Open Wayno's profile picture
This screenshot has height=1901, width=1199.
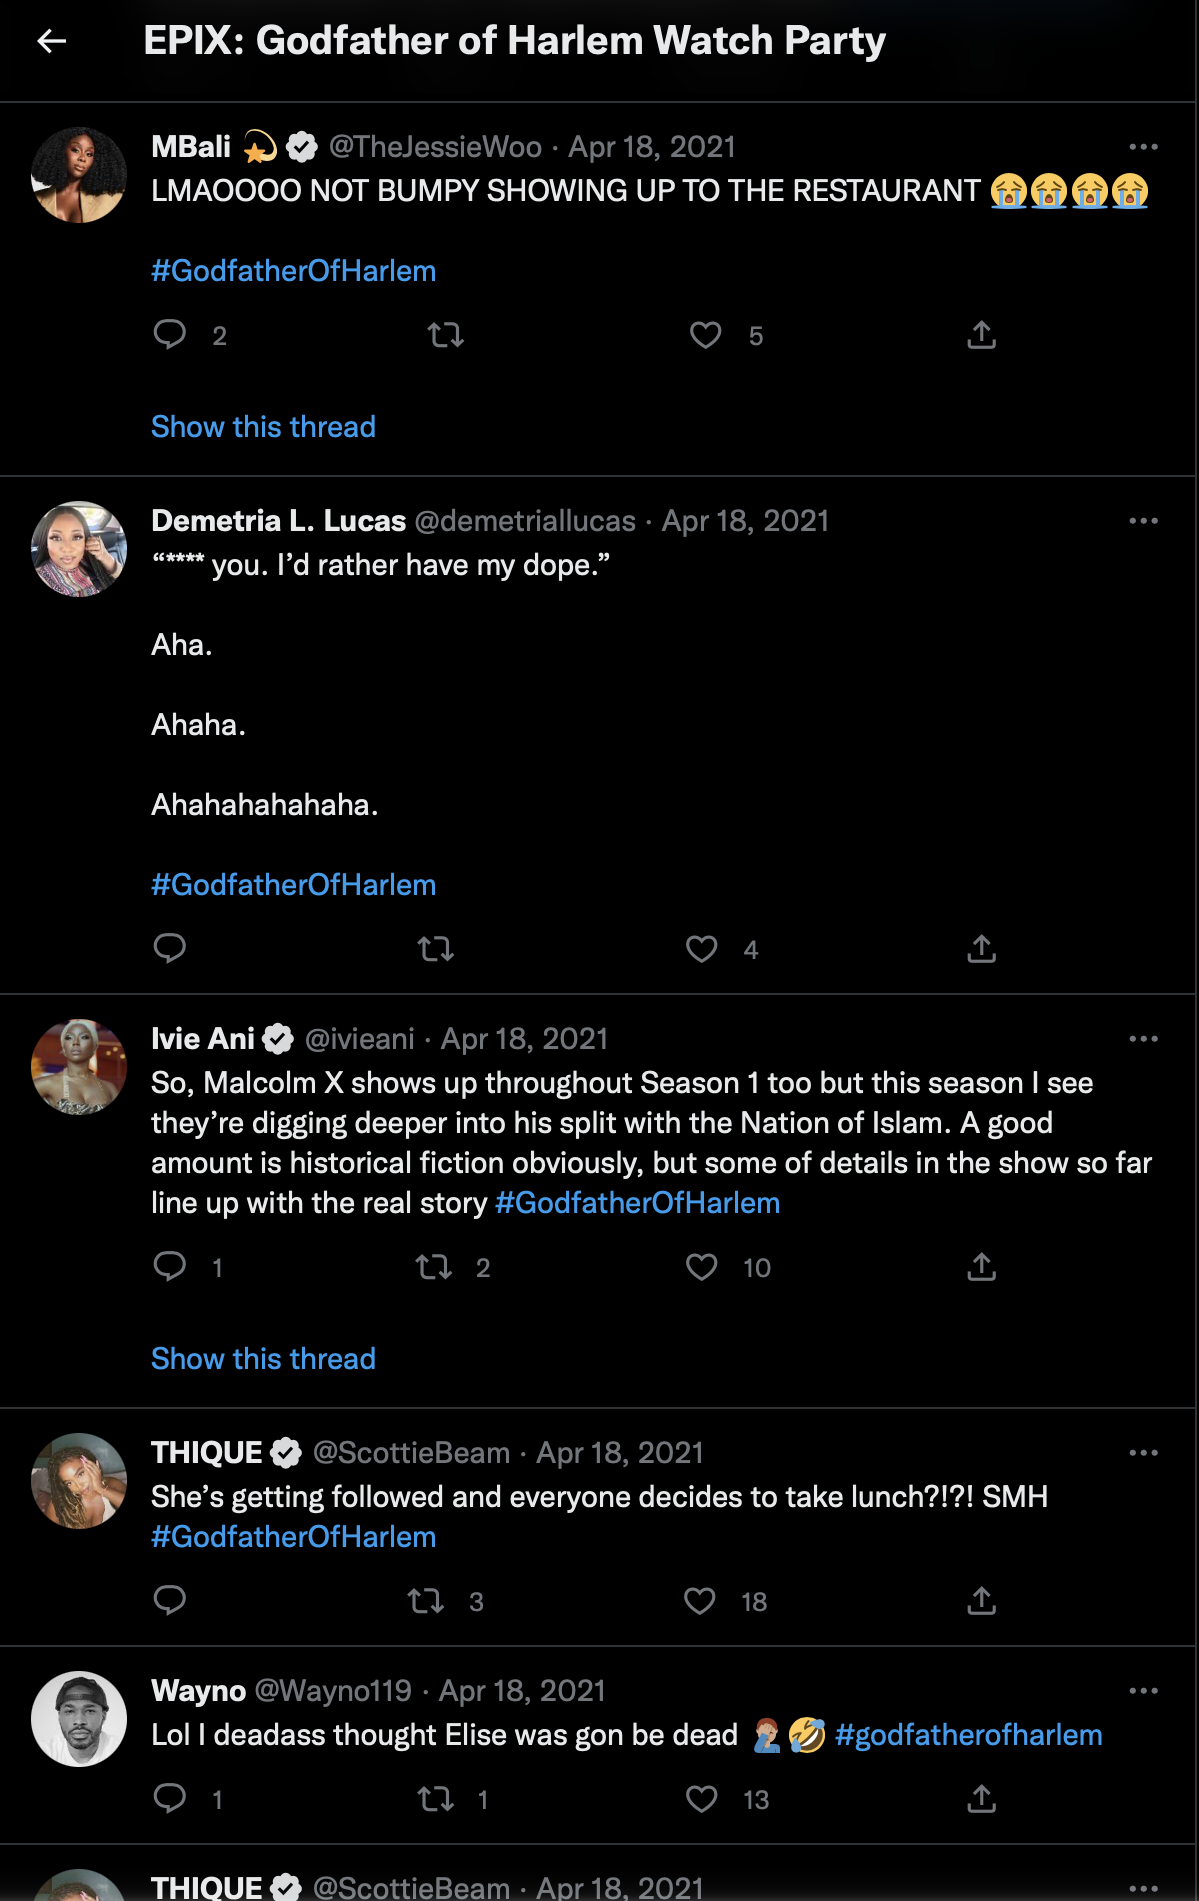(x=79, y=1718)
